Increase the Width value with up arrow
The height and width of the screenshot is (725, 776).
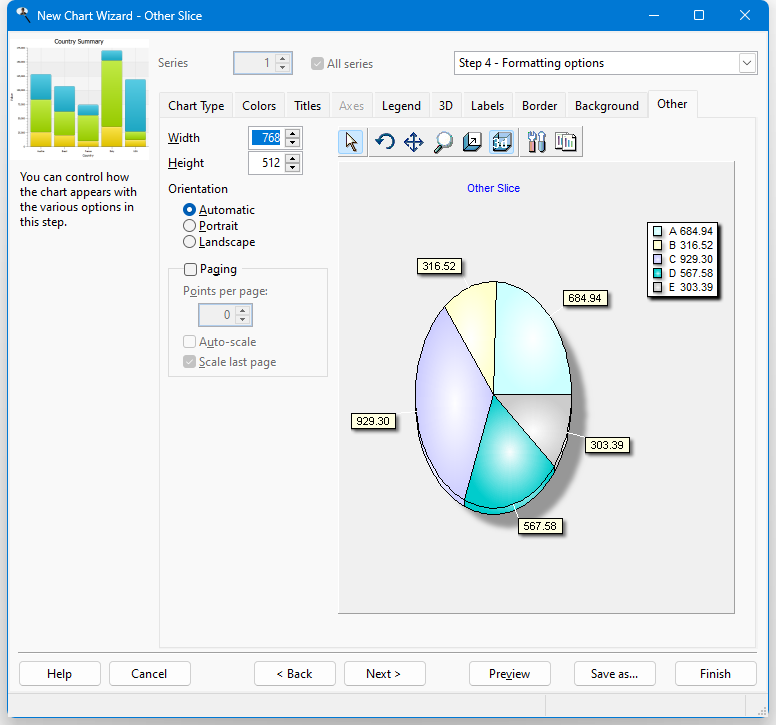[292, 133]
